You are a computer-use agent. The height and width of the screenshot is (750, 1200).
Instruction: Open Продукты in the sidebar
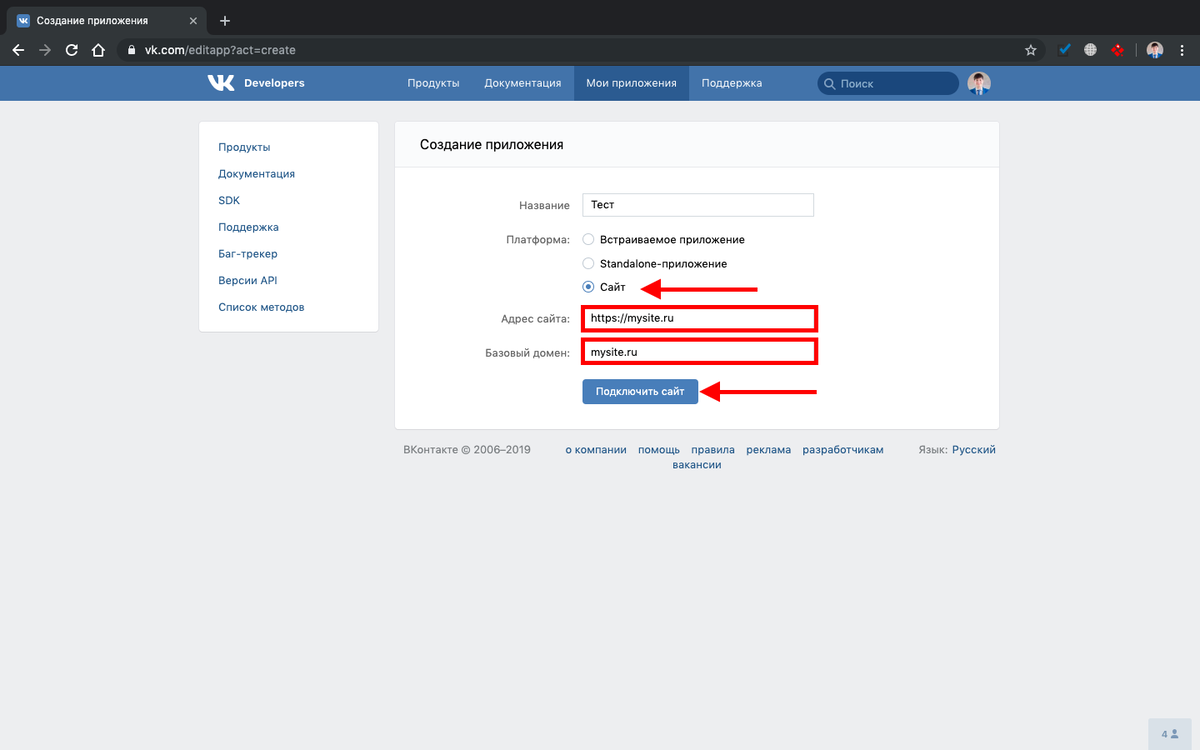click(x=244, y=147)
